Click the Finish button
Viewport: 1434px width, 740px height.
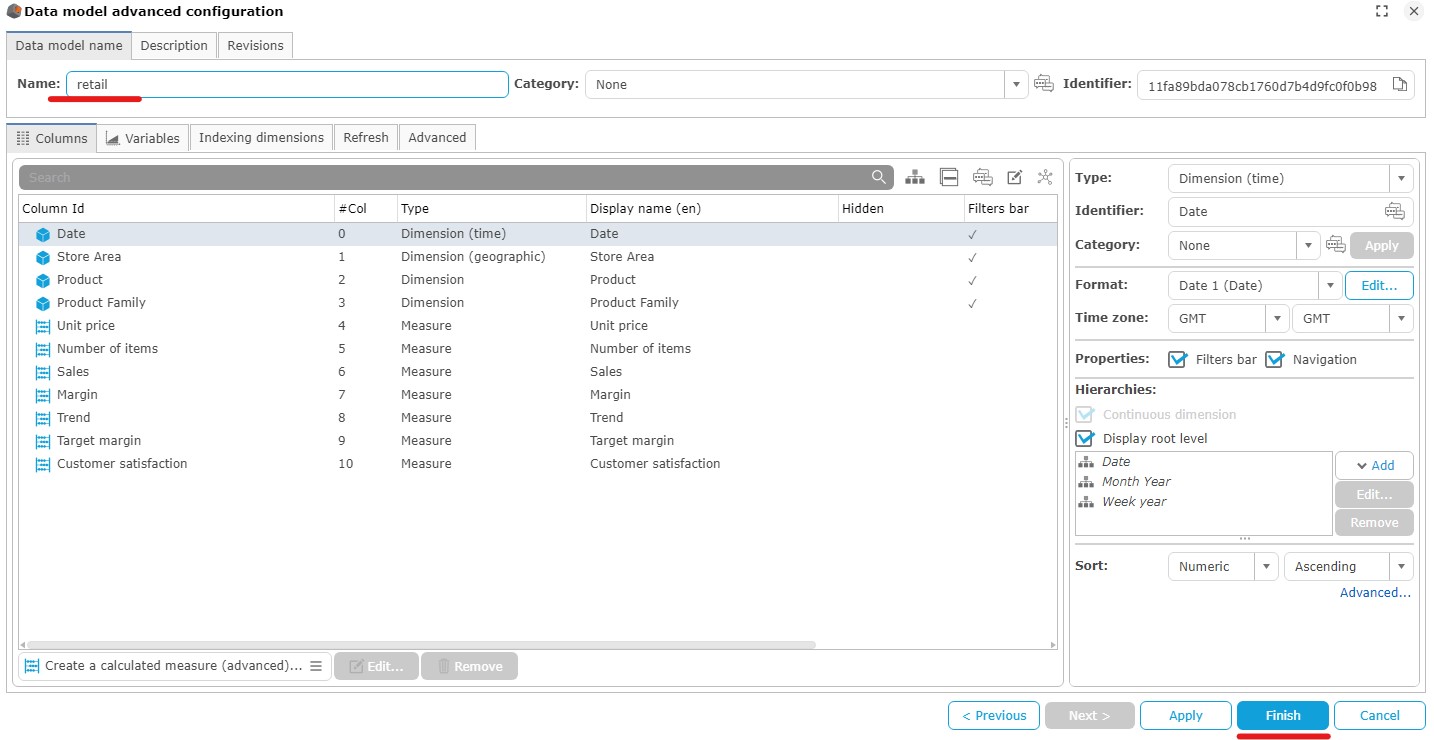(1283, 715)
